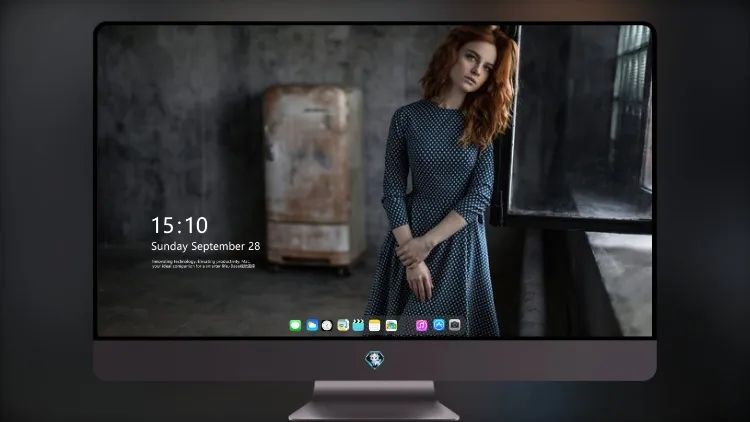The width and height of the screenshot is (750, 422).
Task: Launch the pink iTunes music app
Action: click(x=421, y=325)
